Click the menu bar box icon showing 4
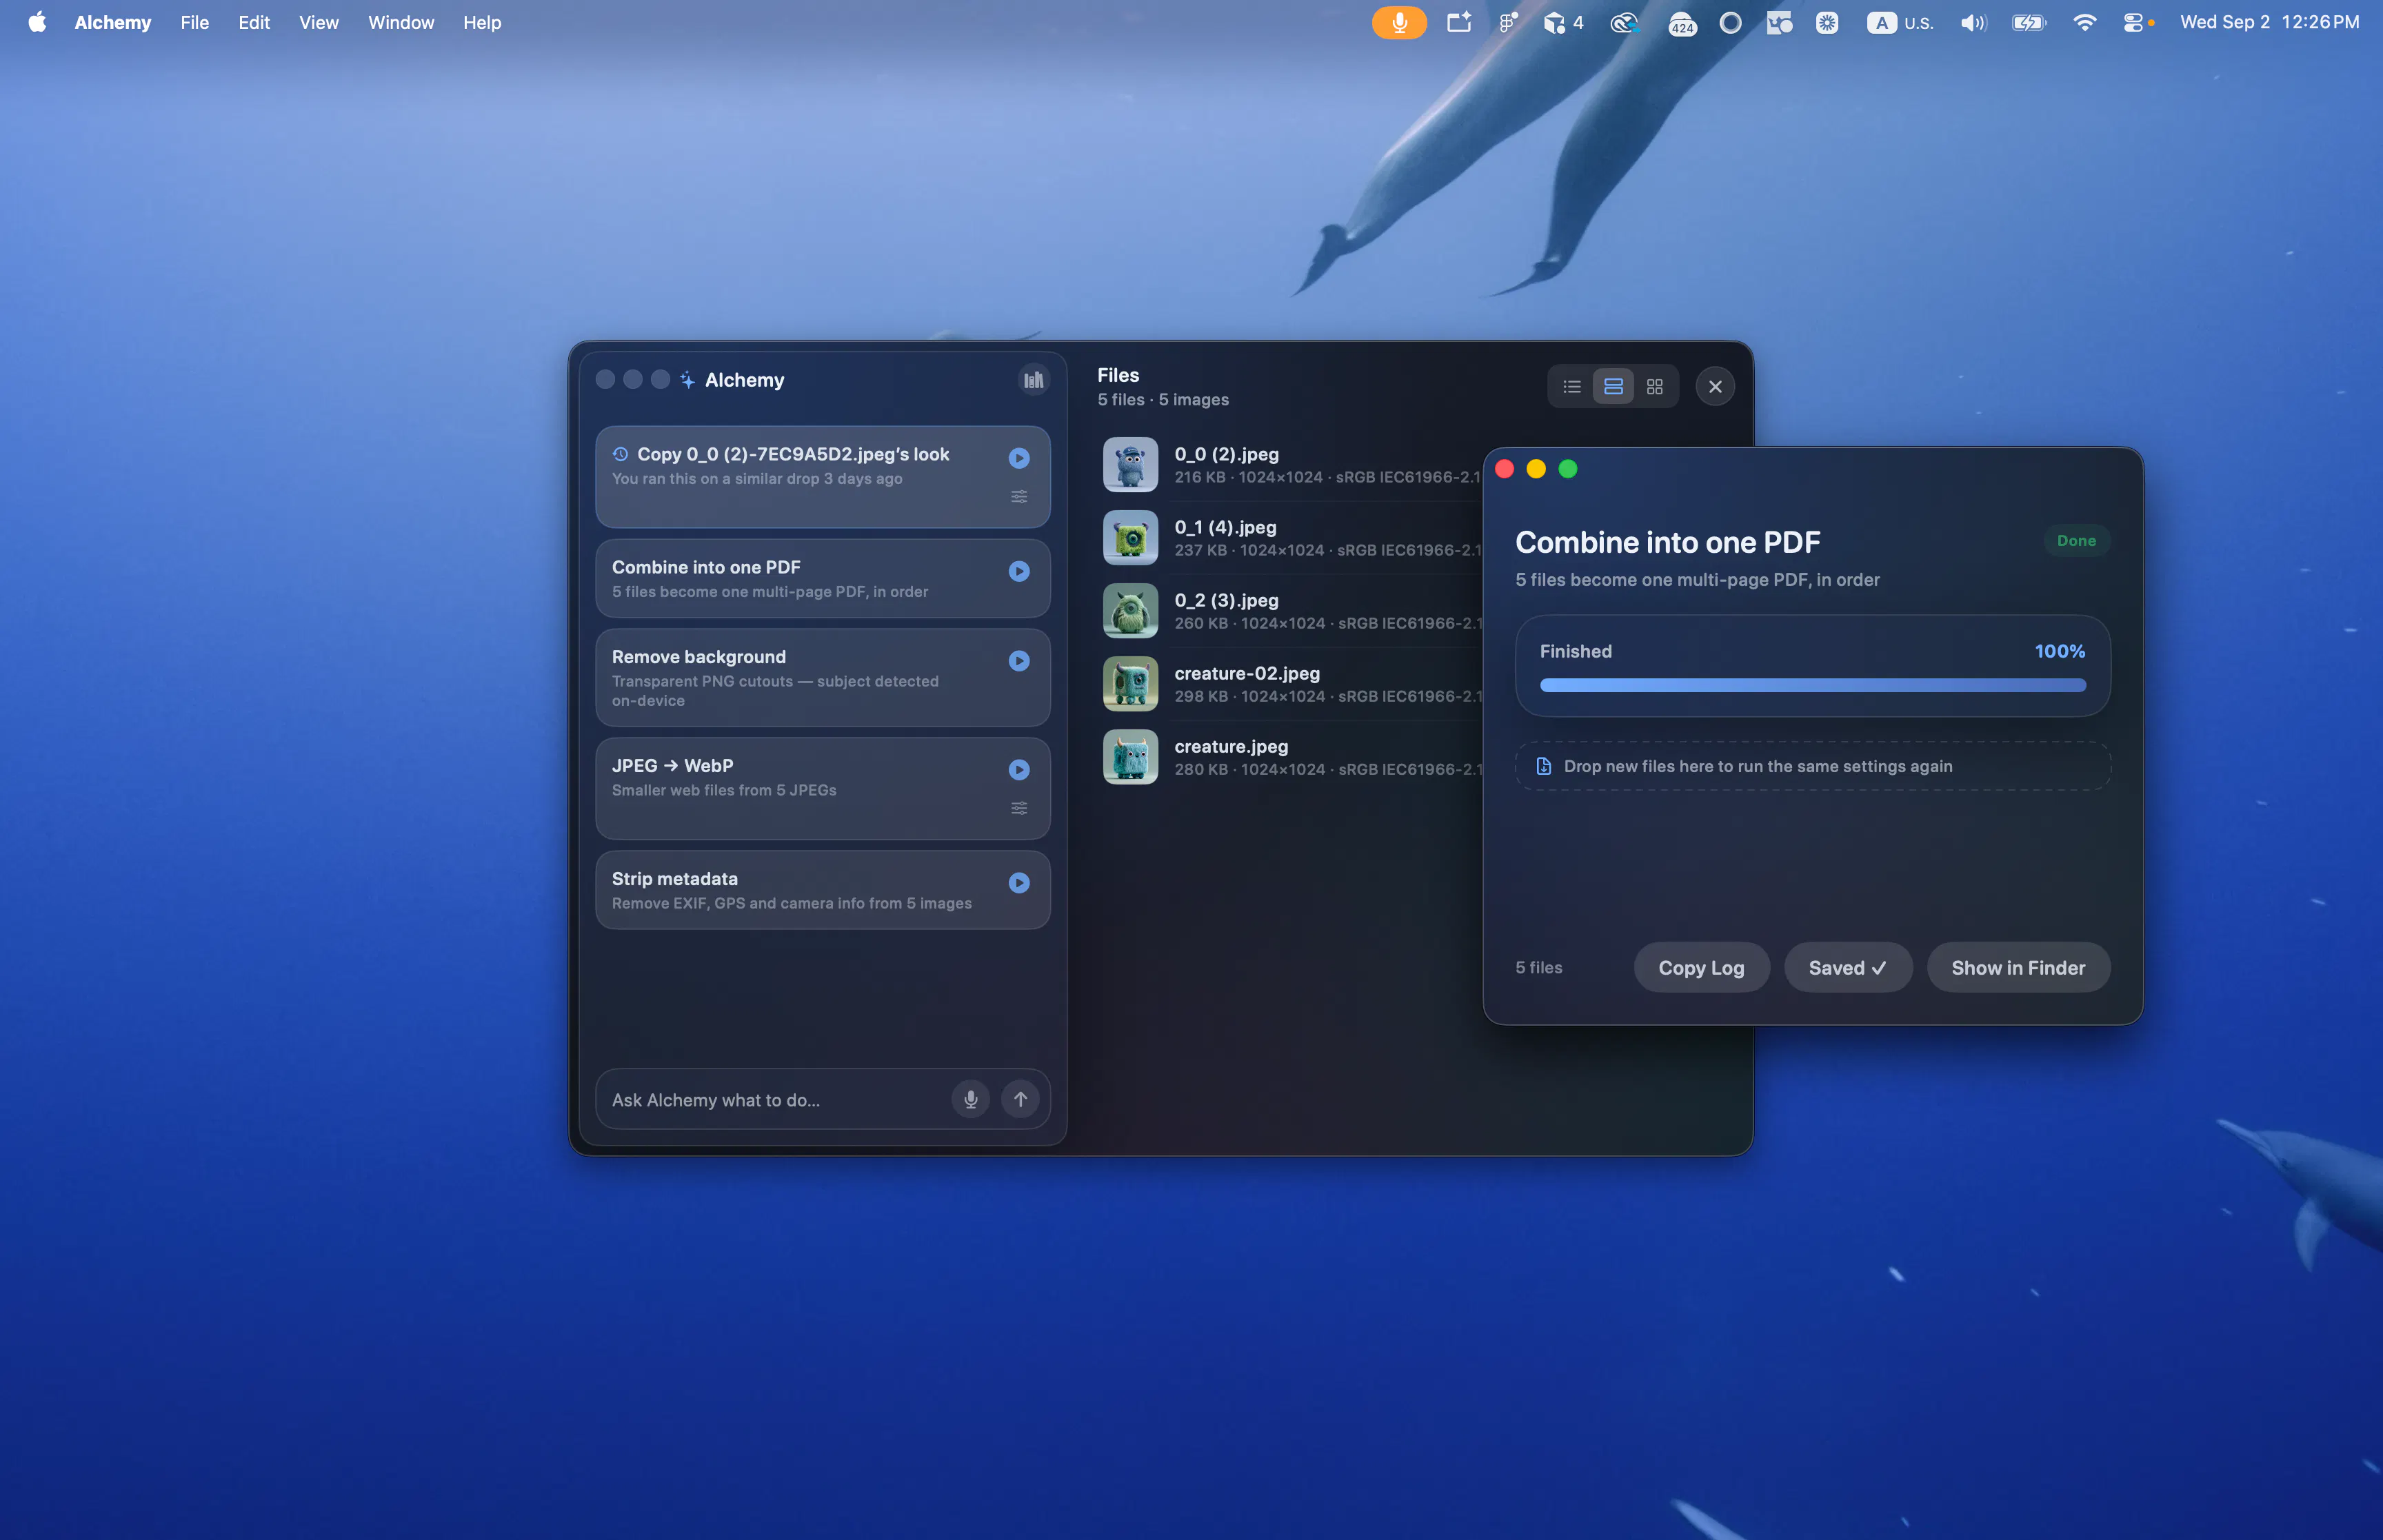2383x1540 pixels. coord(1564,22)
